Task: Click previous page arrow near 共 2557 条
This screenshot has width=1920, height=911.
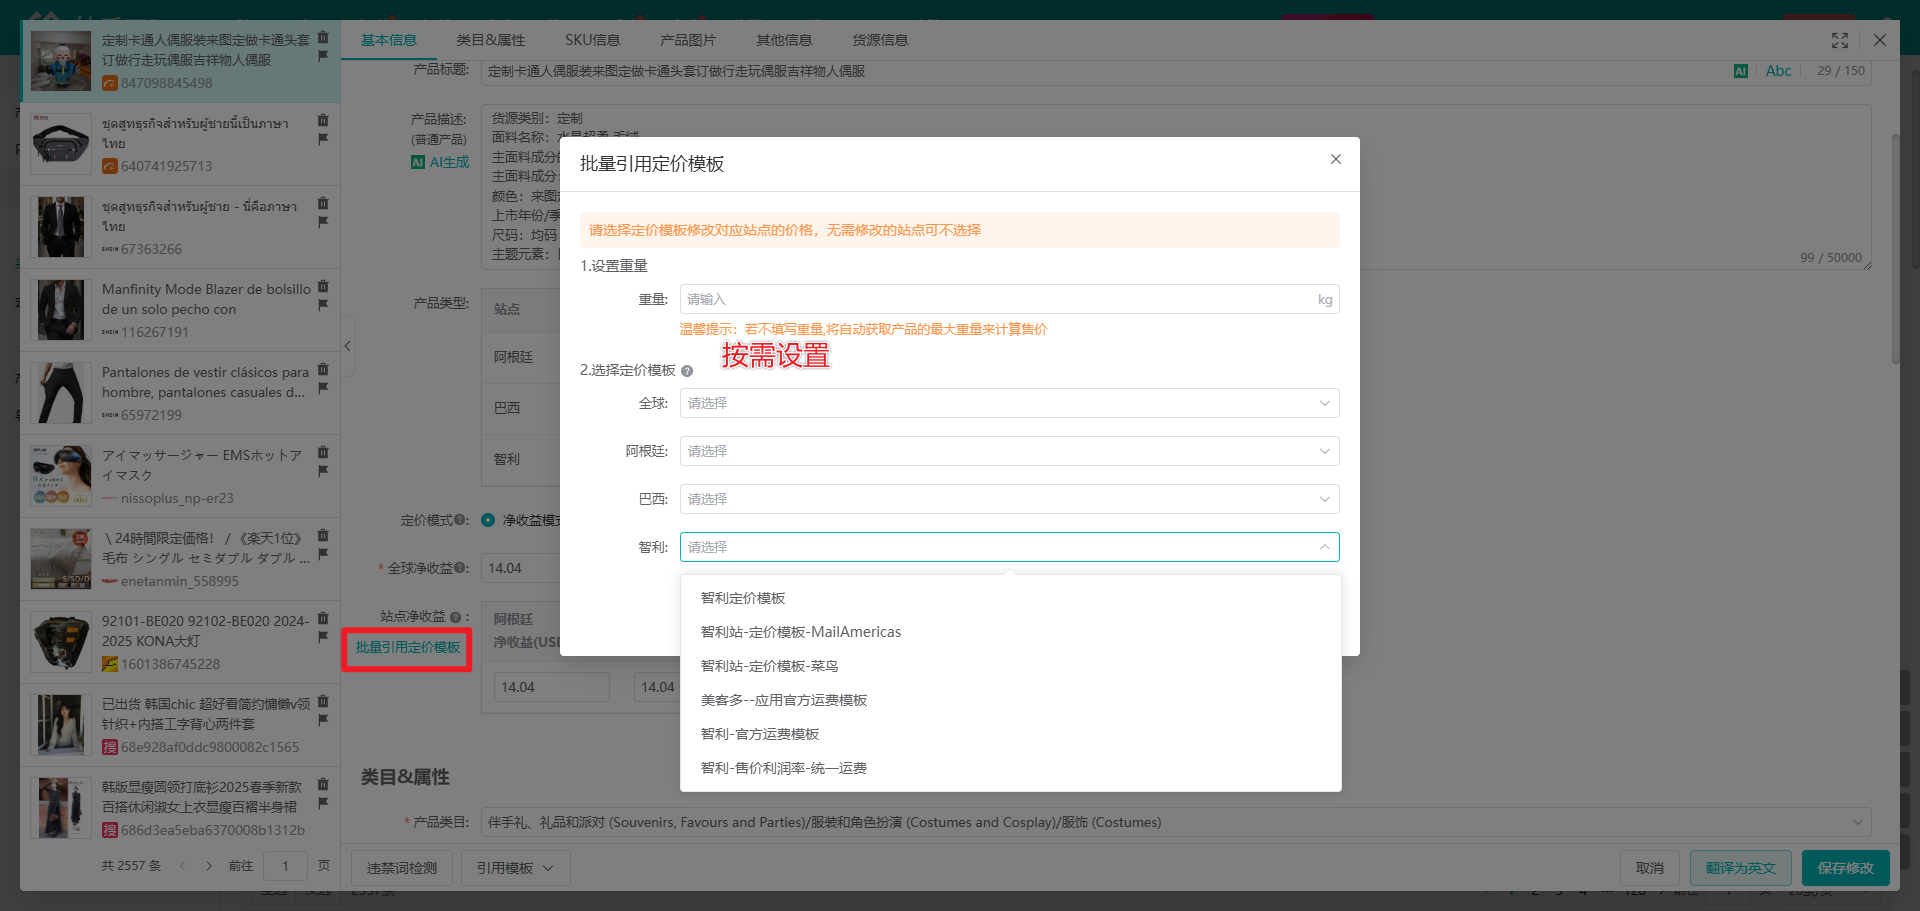Action: point(182,866)
